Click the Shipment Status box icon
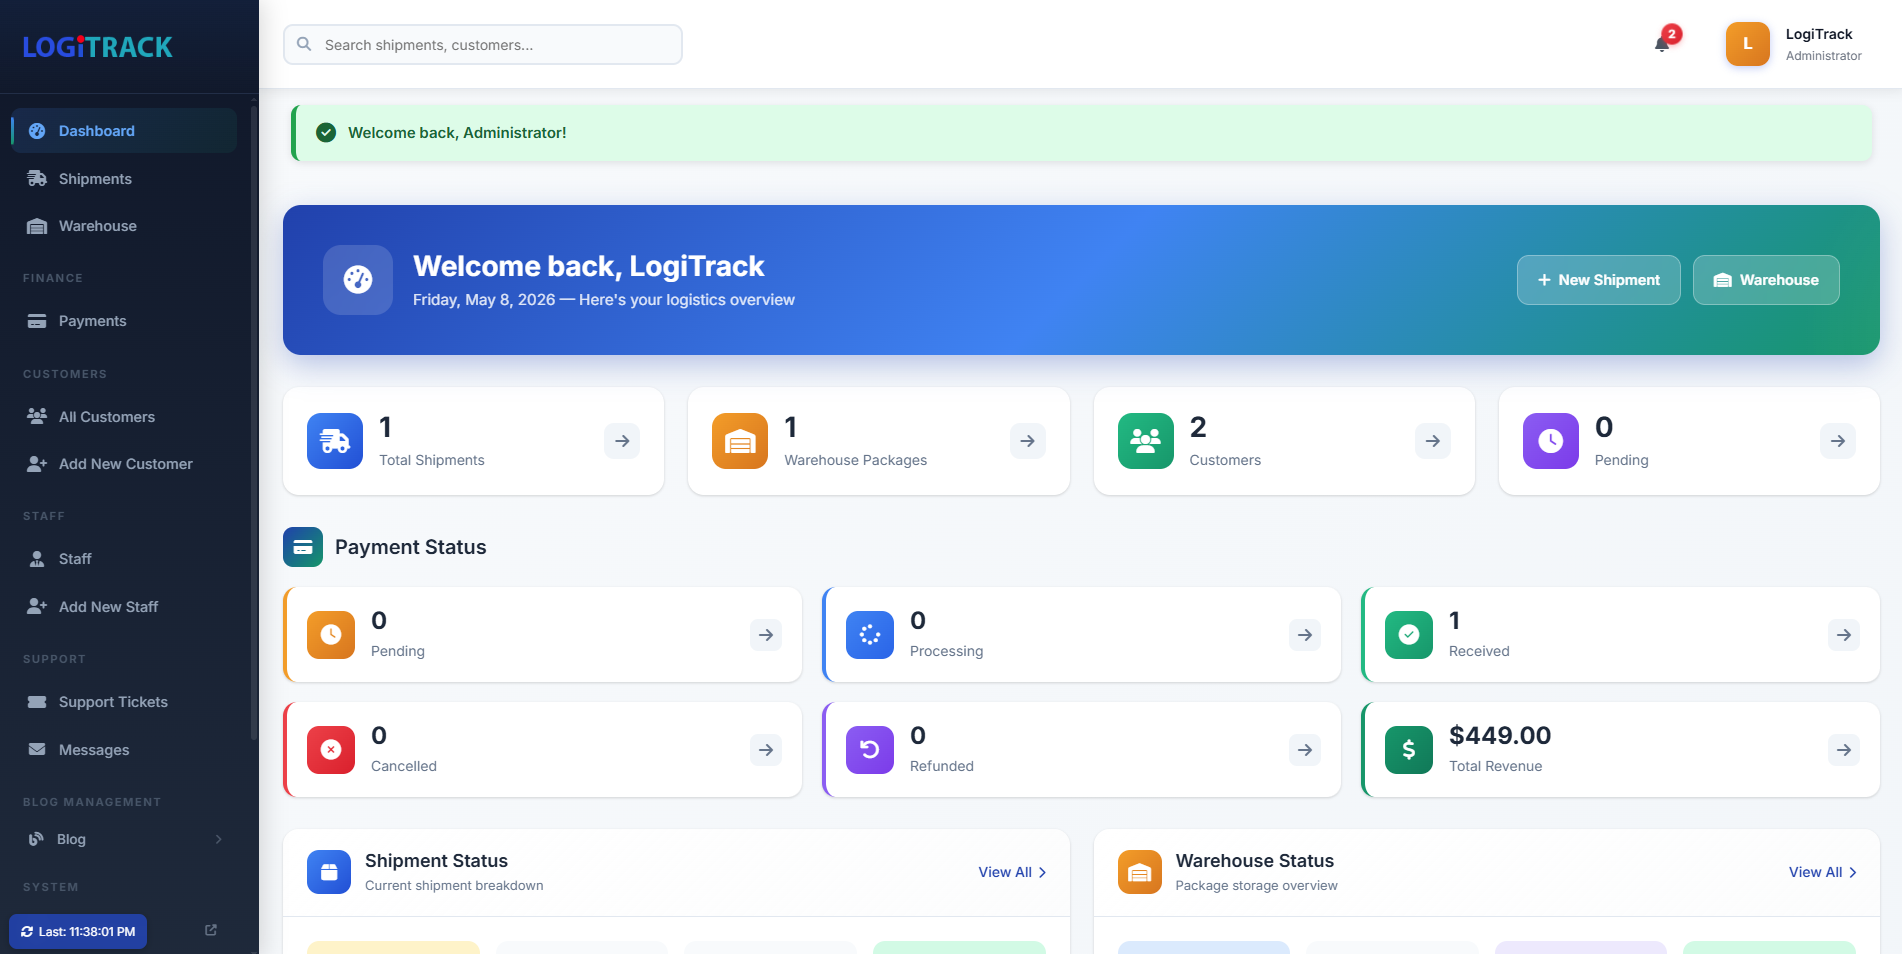Viewport: 1902px width, 954px height. (329, 872)
